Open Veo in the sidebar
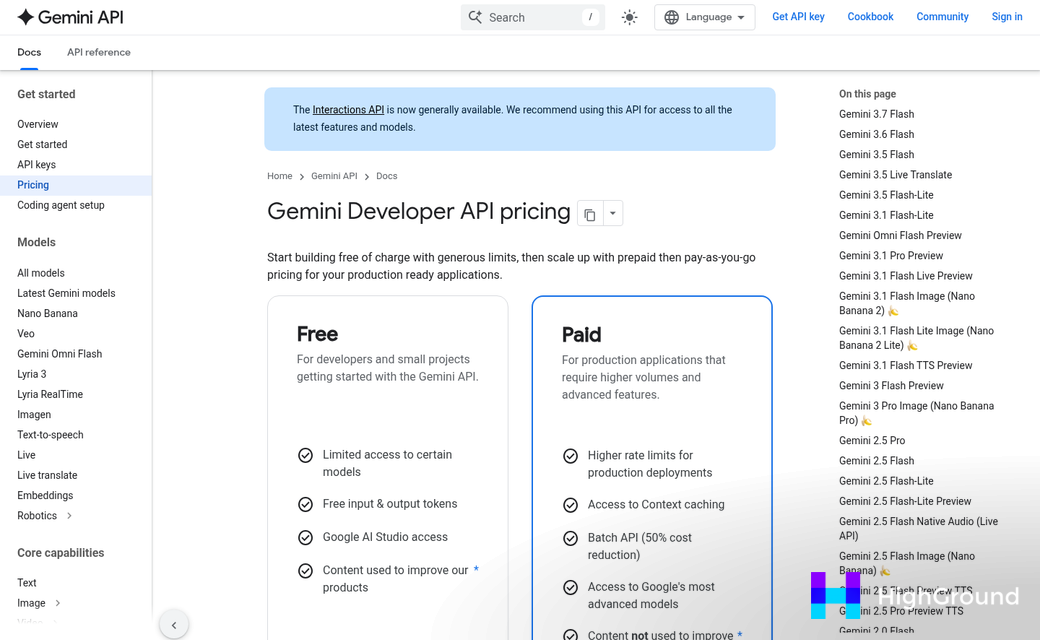This screenshot has width=1040, height=640. click(26, 334)
